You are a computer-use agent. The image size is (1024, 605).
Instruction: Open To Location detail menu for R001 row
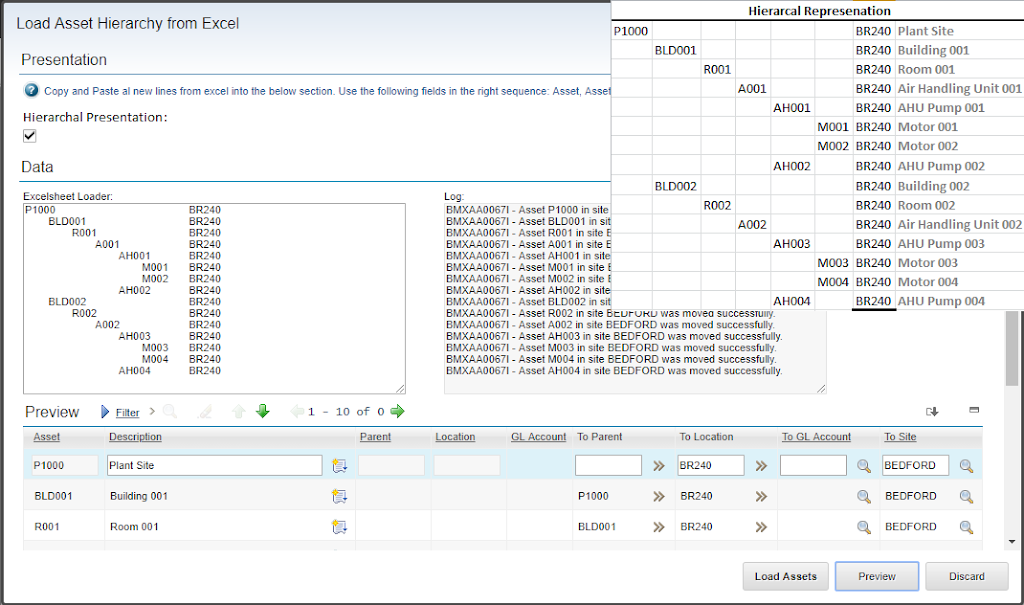point(761,527)
